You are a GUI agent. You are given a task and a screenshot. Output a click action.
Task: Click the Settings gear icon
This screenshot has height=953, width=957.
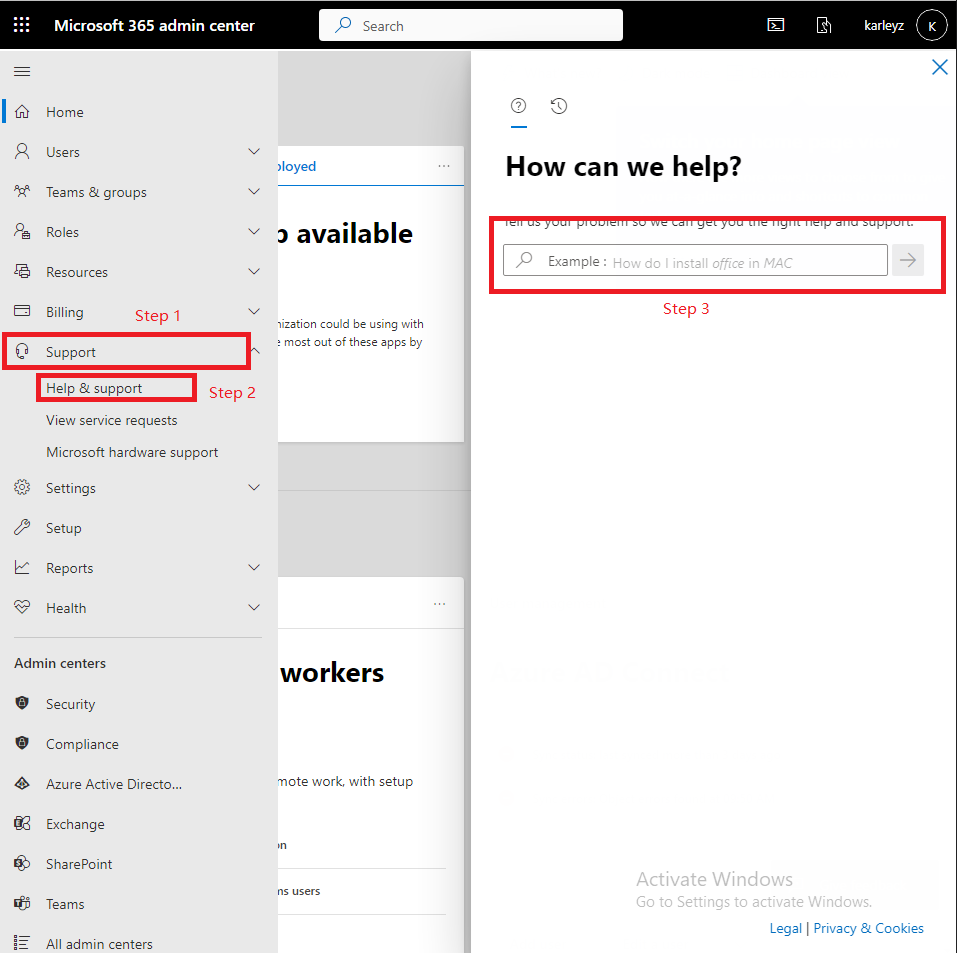point(22,487)
